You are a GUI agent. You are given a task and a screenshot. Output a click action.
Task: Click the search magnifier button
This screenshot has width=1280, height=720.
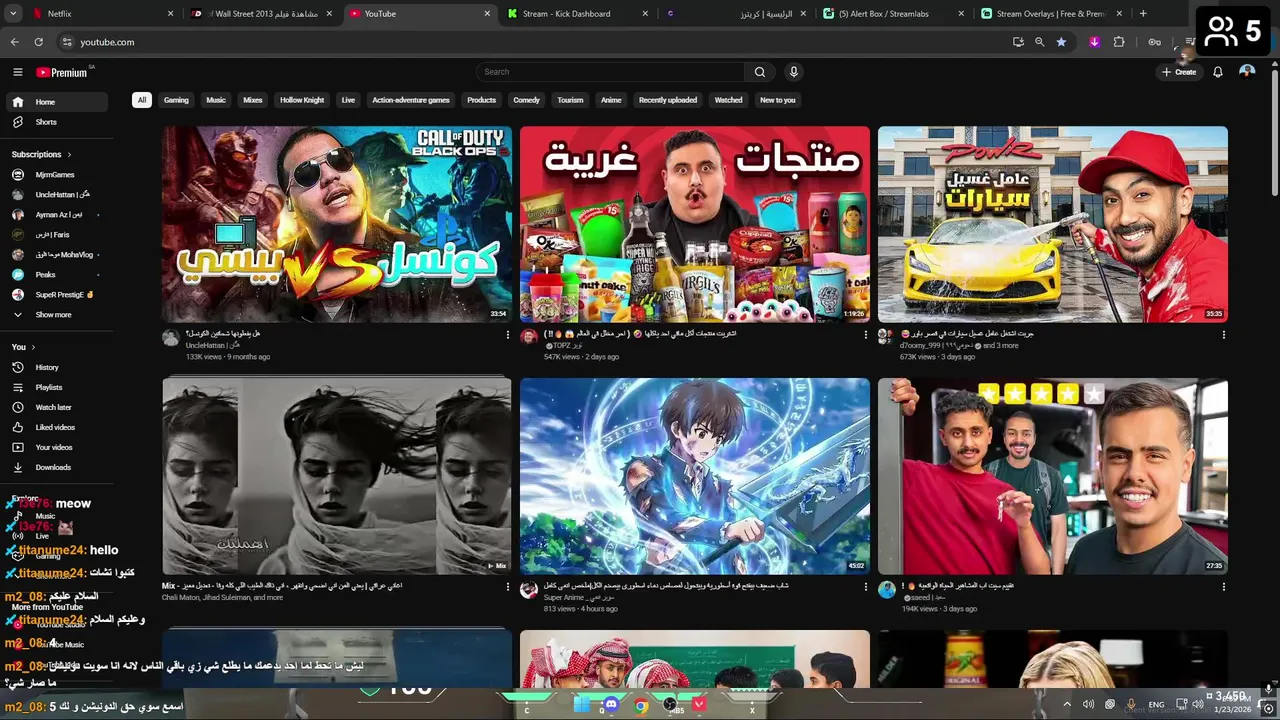coord(759,72)
